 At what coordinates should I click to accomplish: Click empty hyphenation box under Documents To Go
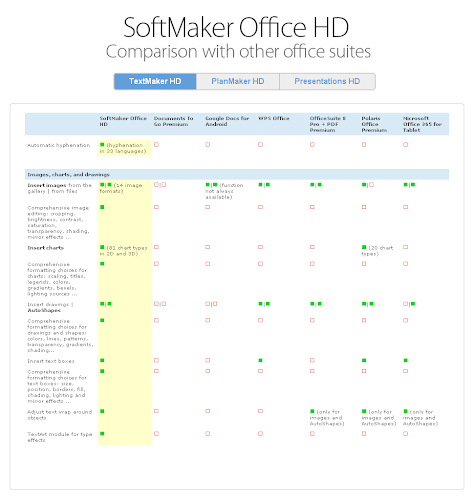point(156,145)
